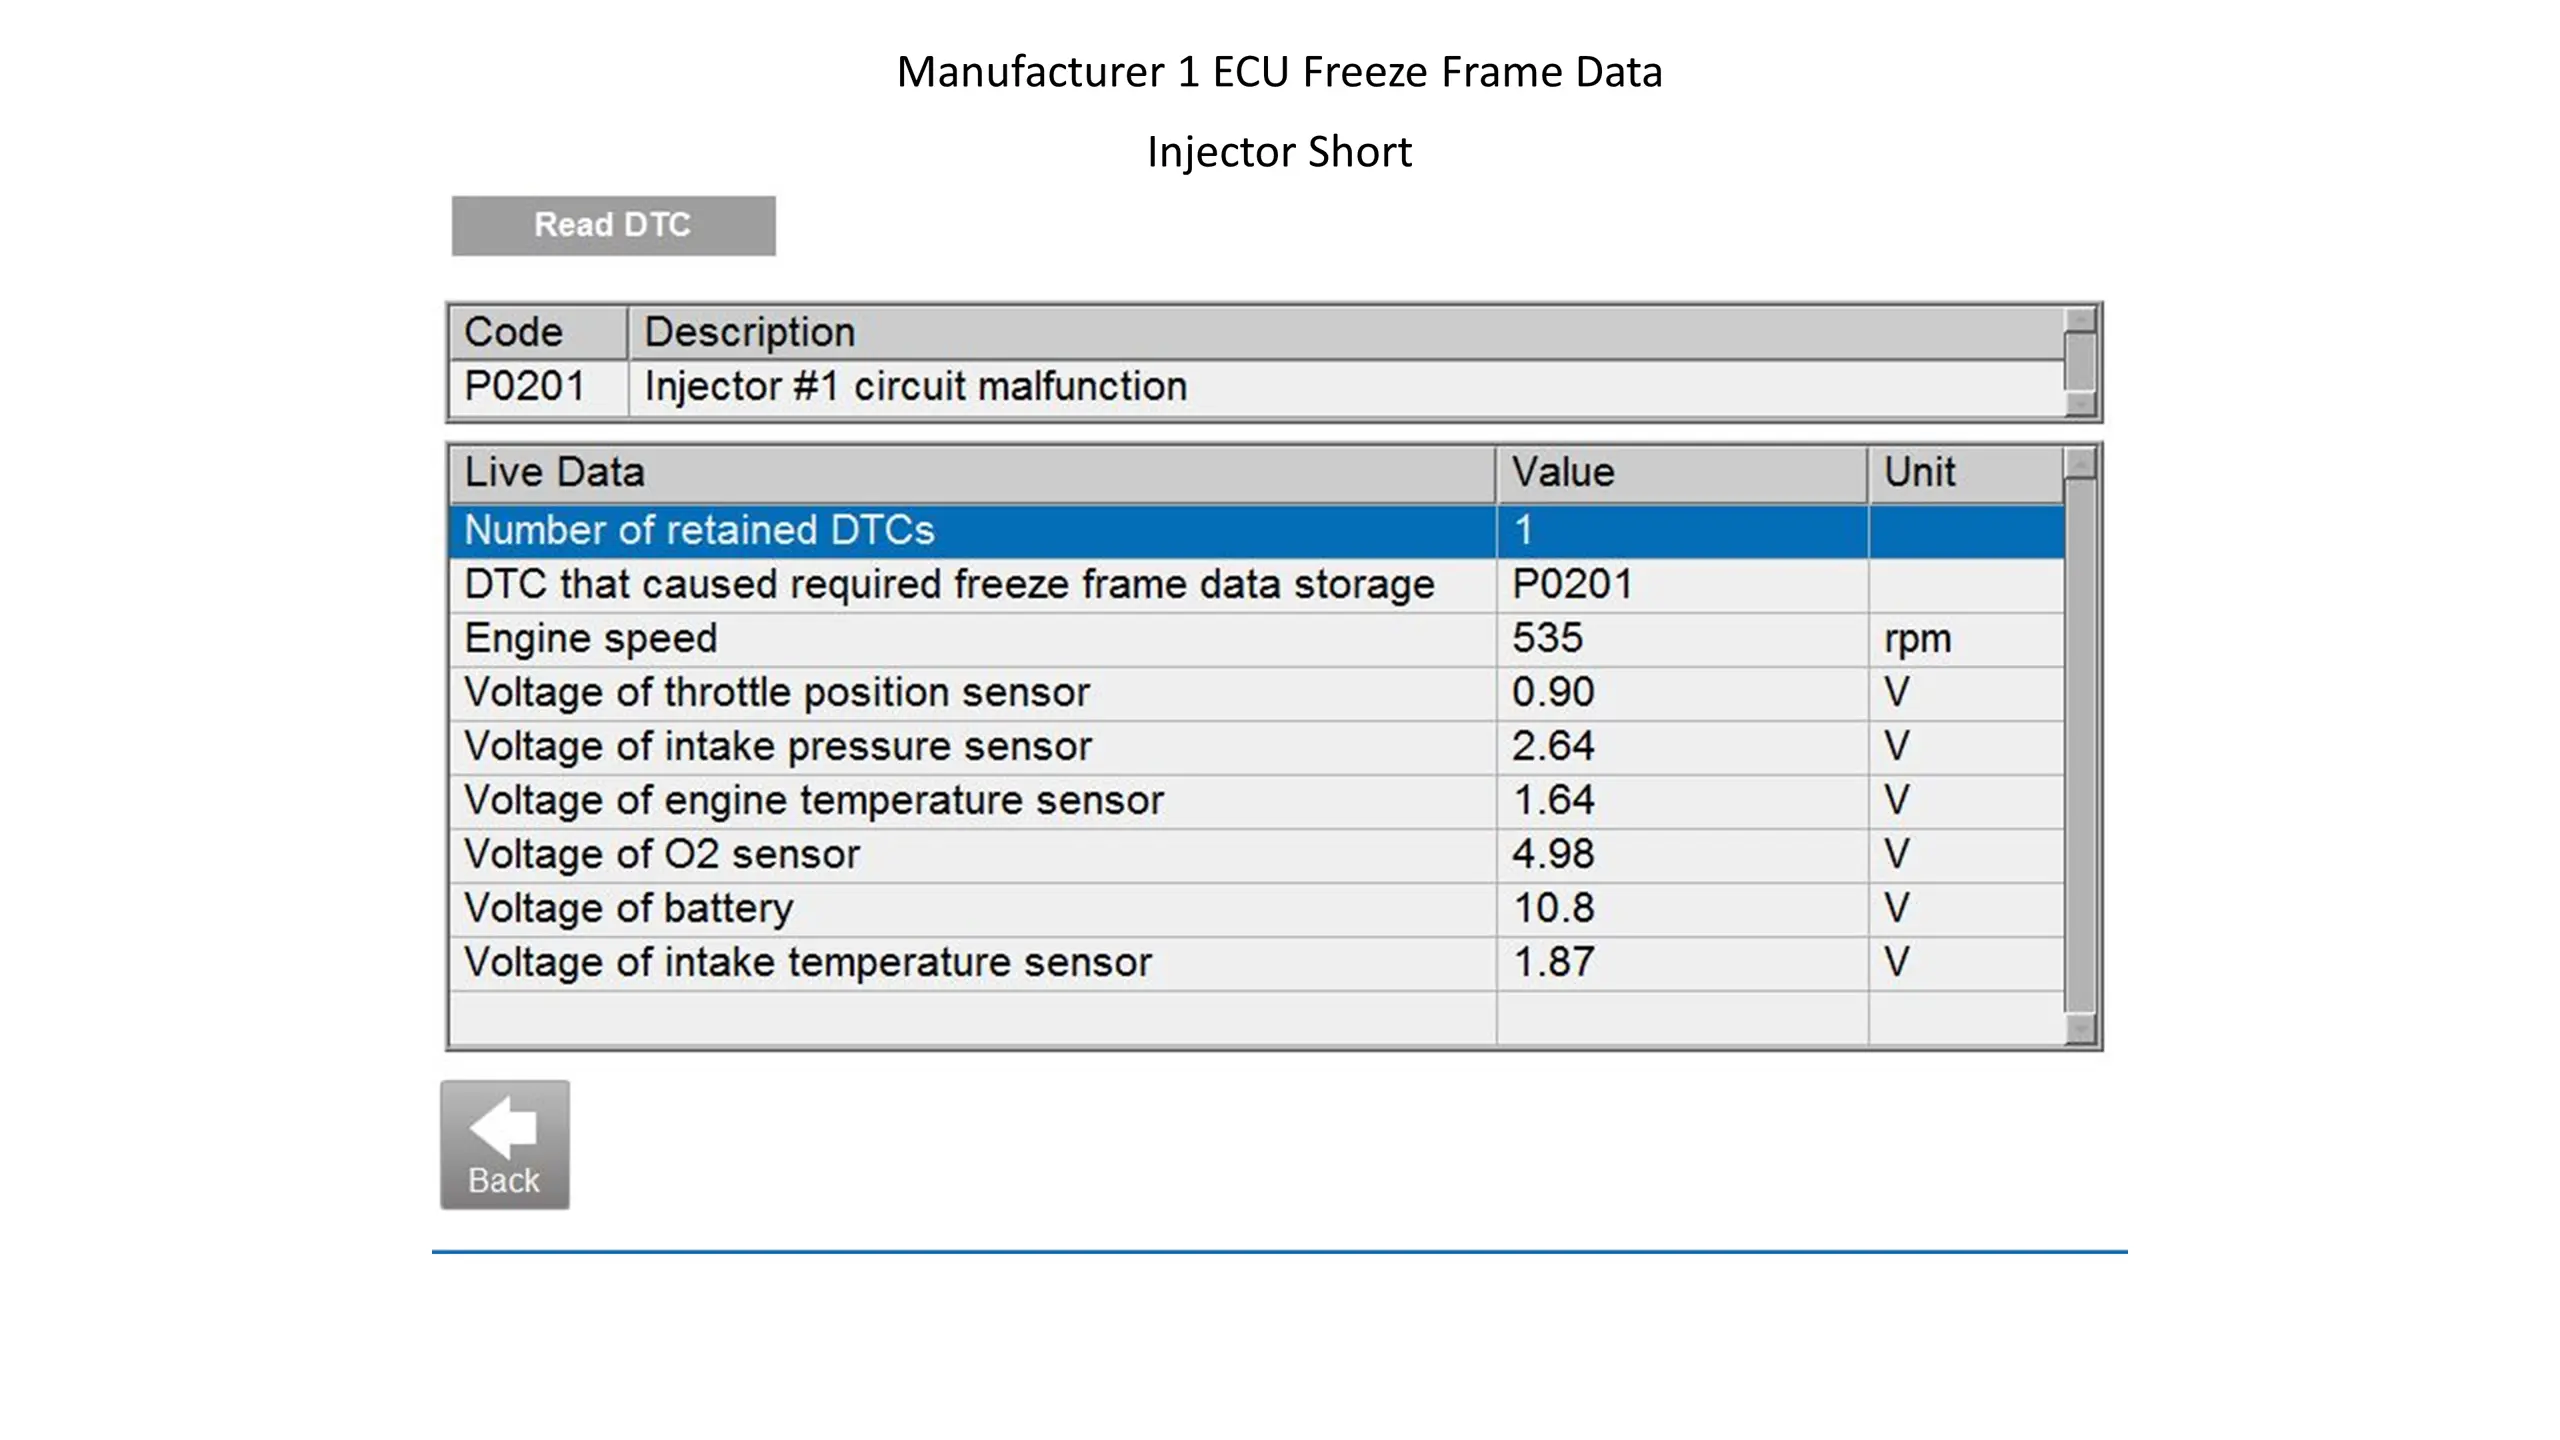The width and height of the screenshot is (2560, 1440).
Task: Click the Description column header
Action: (1346, 333)
